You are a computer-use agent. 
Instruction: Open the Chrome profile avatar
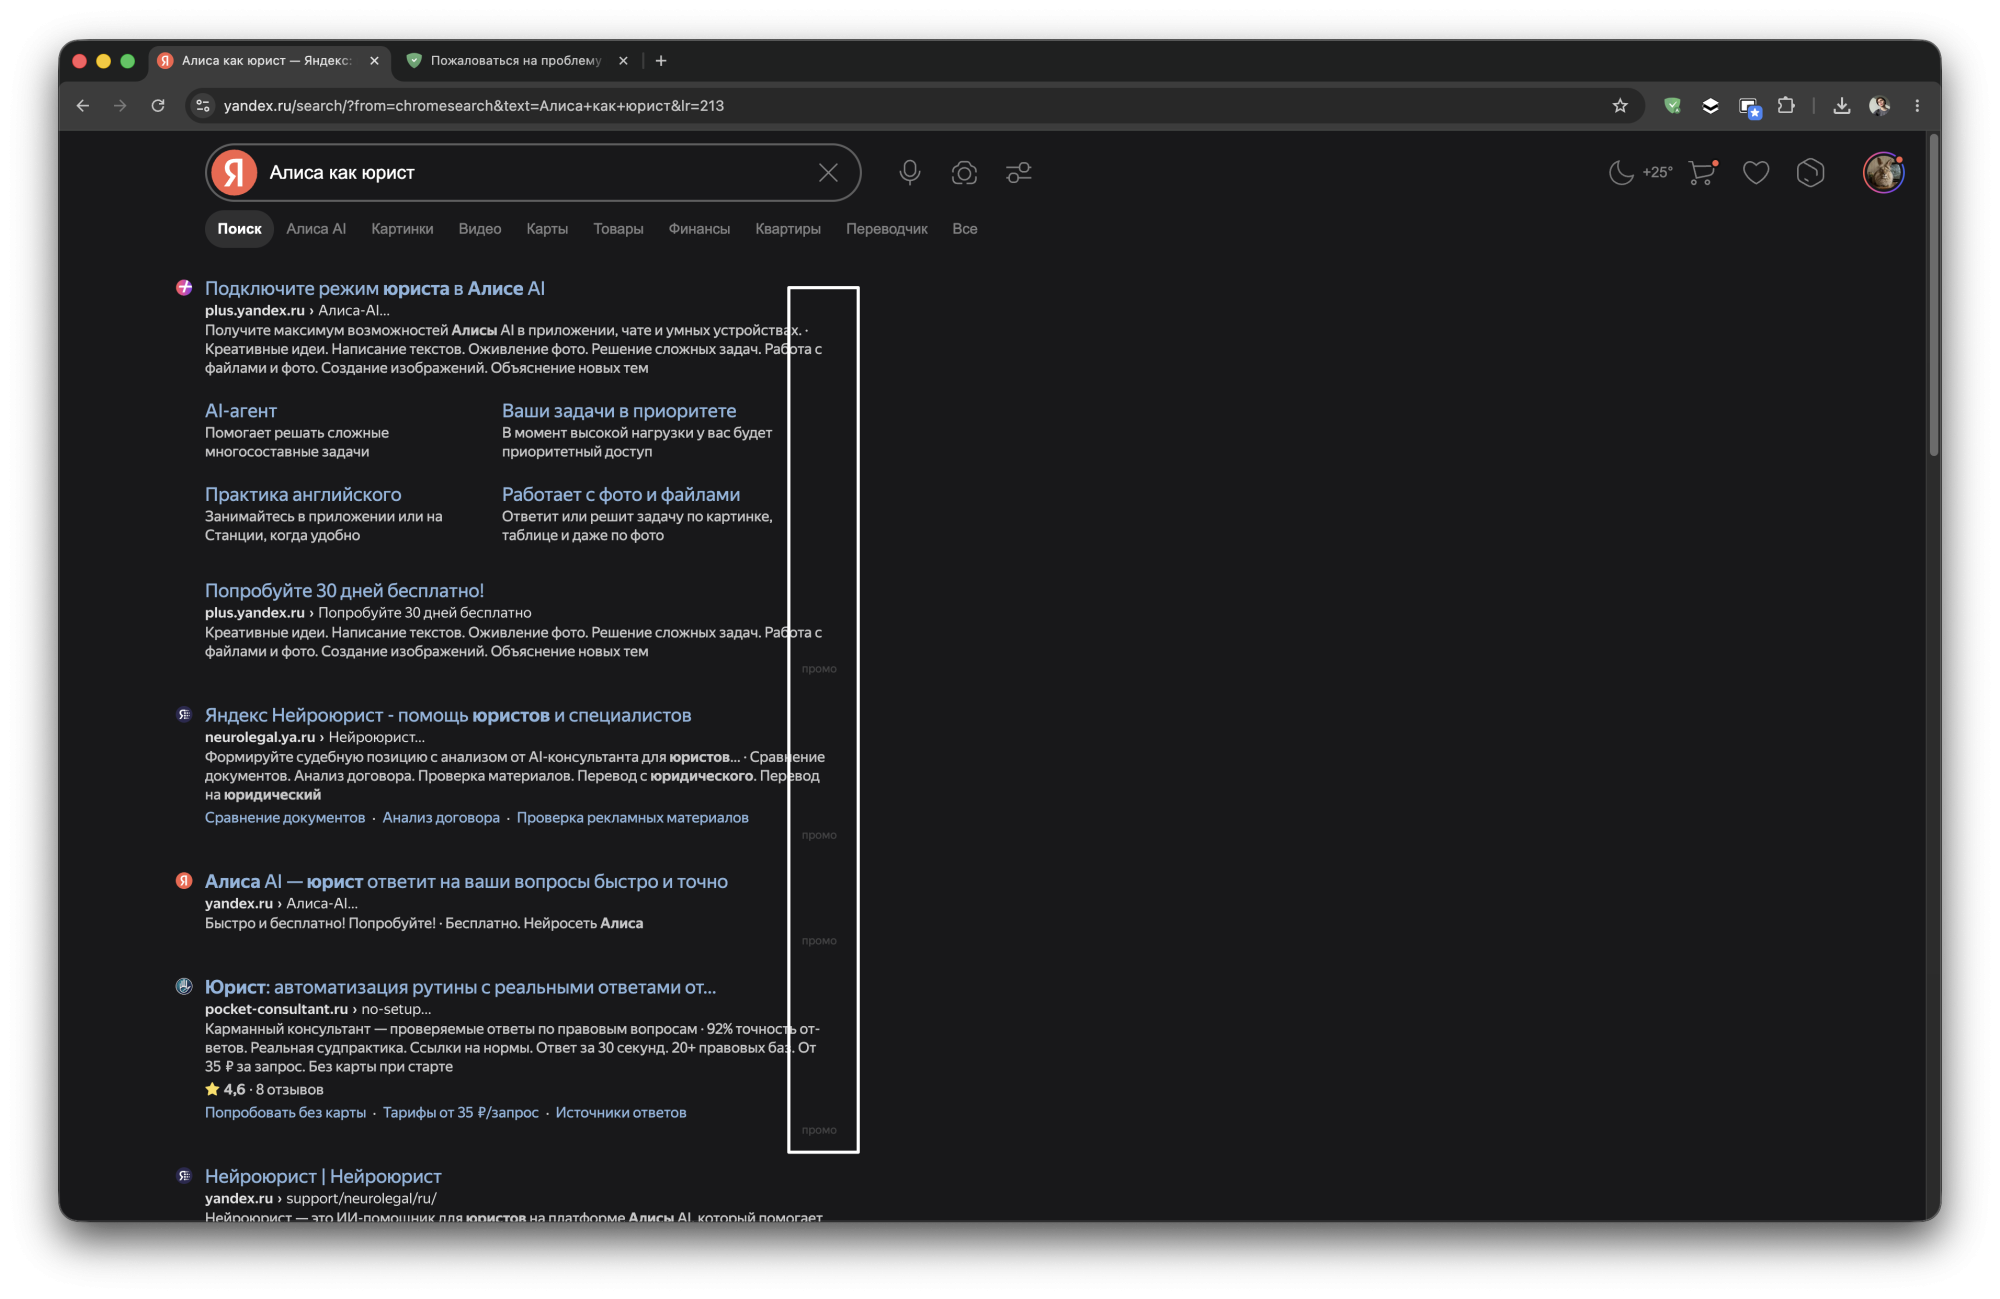[x=1879, y=105]
